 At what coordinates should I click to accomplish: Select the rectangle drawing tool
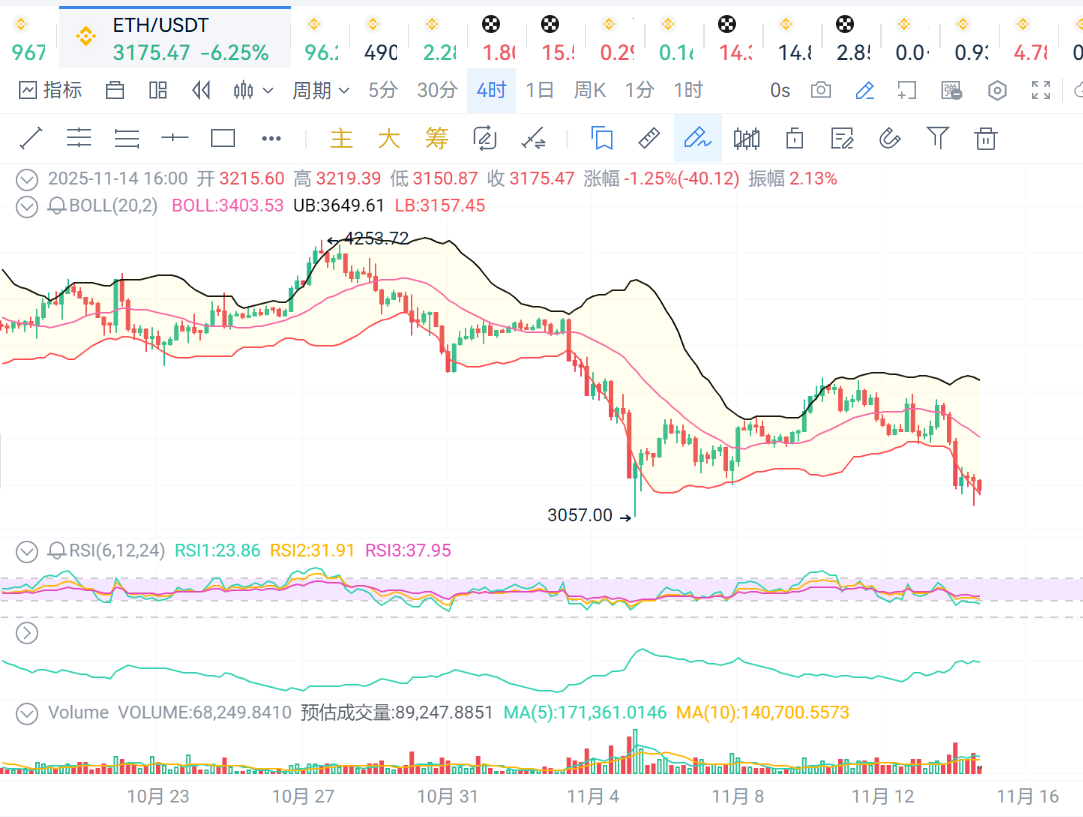coord(222,138)
